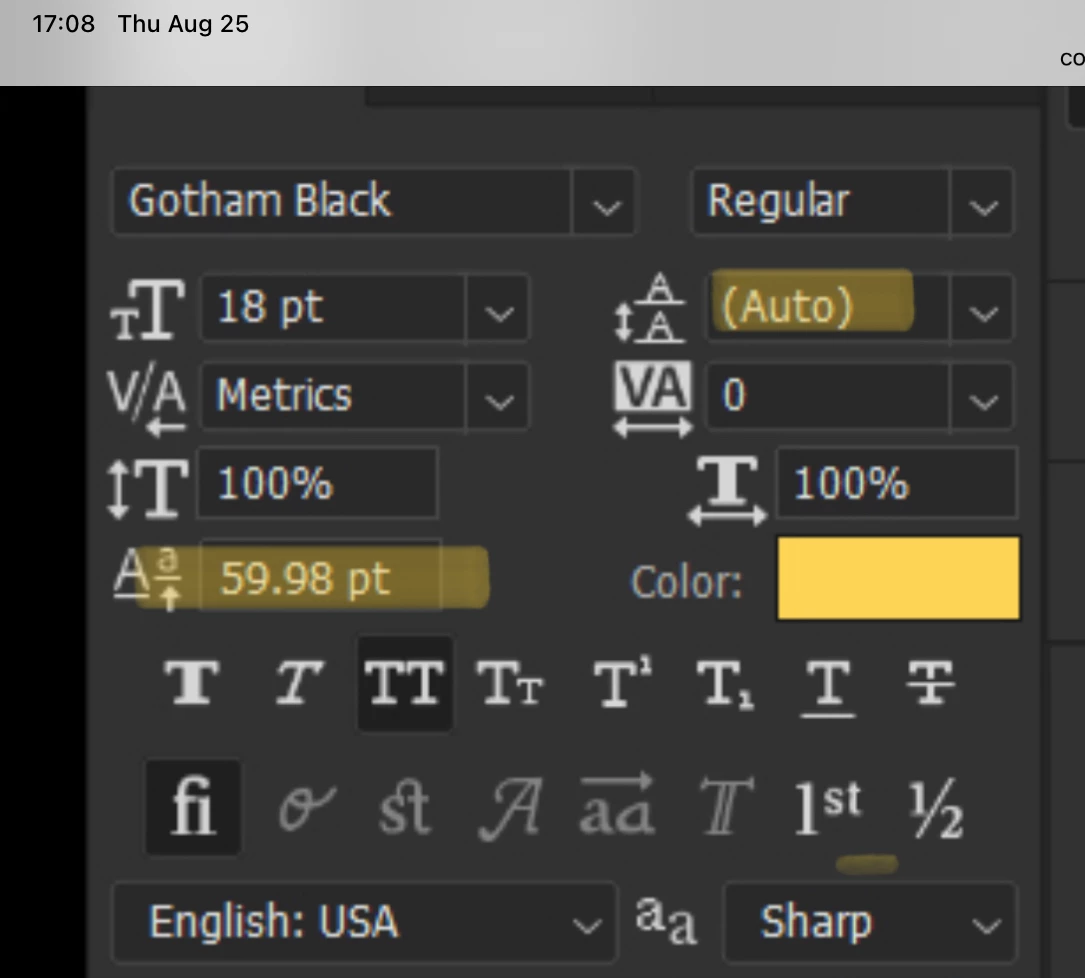Click the Thu Aug 25 date
This screenshot has width=1085, height=978.
183,24
